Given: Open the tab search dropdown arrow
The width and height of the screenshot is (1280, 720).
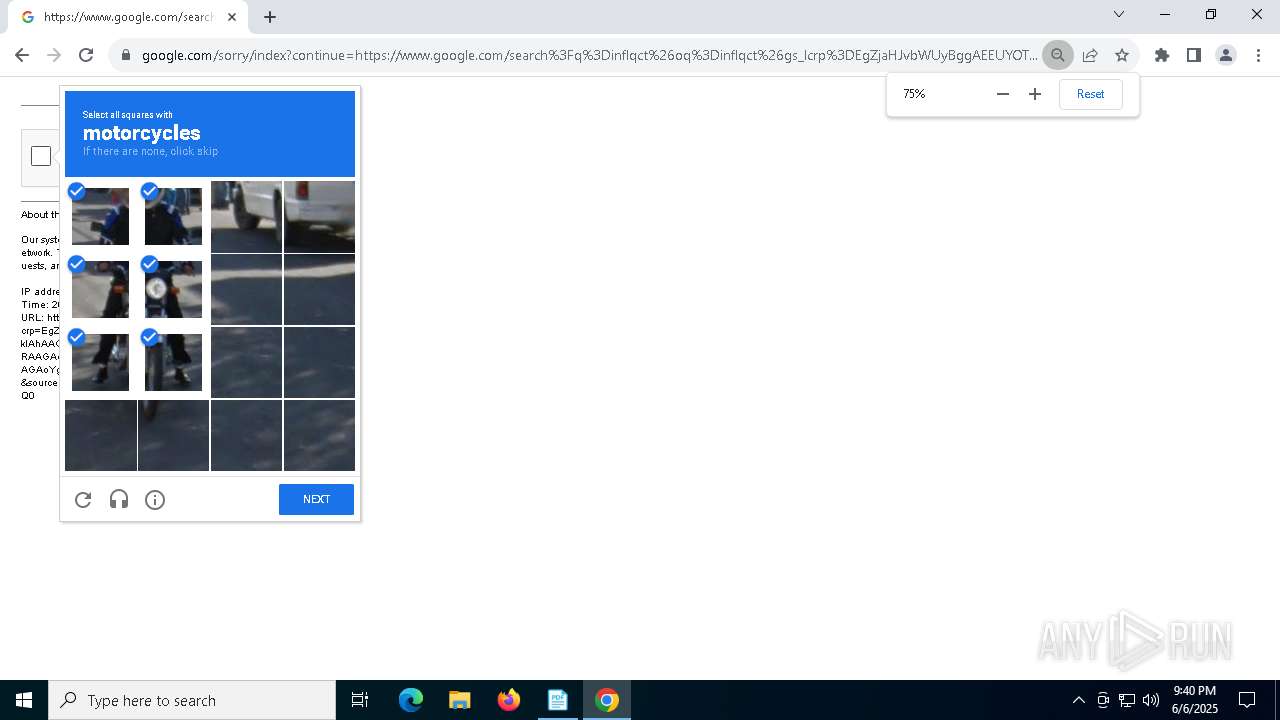Looking at the screenshot, I should click(1119, 14).
